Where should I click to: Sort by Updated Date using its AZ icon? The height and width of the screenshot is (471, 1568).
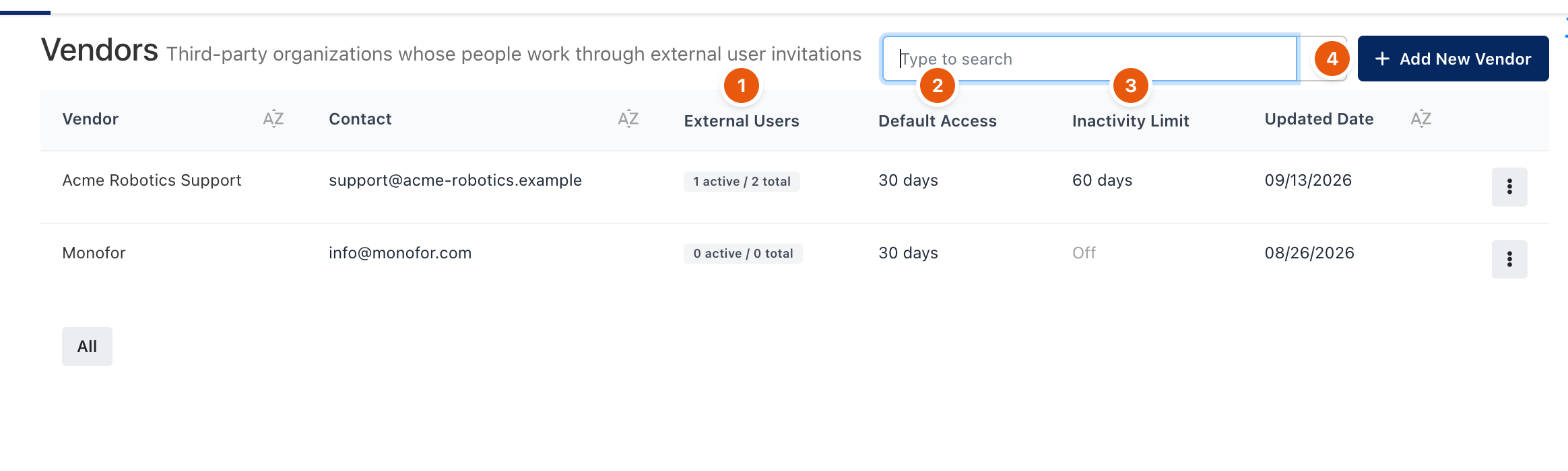1421,119
